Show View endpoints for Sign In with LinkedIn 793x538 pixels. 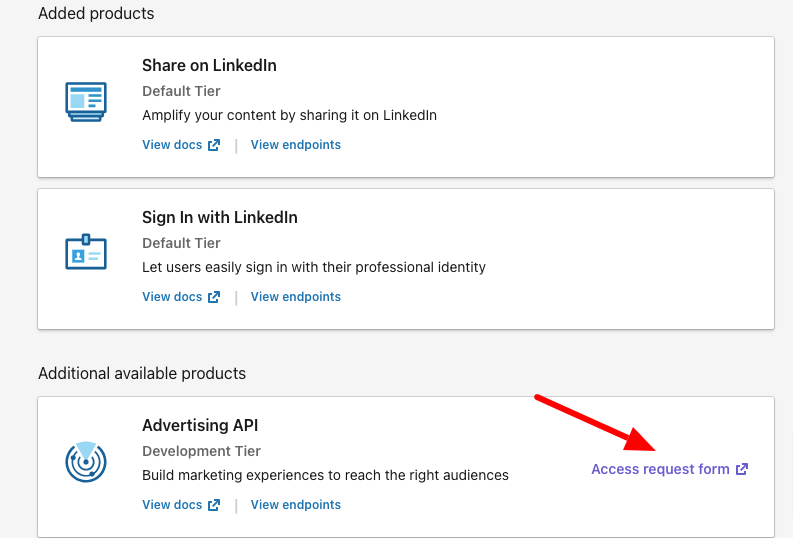[x=296, y=297]
